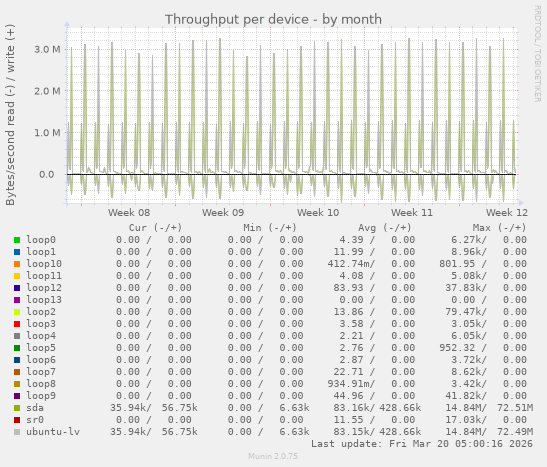Click the ubuntu-lv light gray legend swatch
The image size is (547, 467).
click(x=17, y=432)
